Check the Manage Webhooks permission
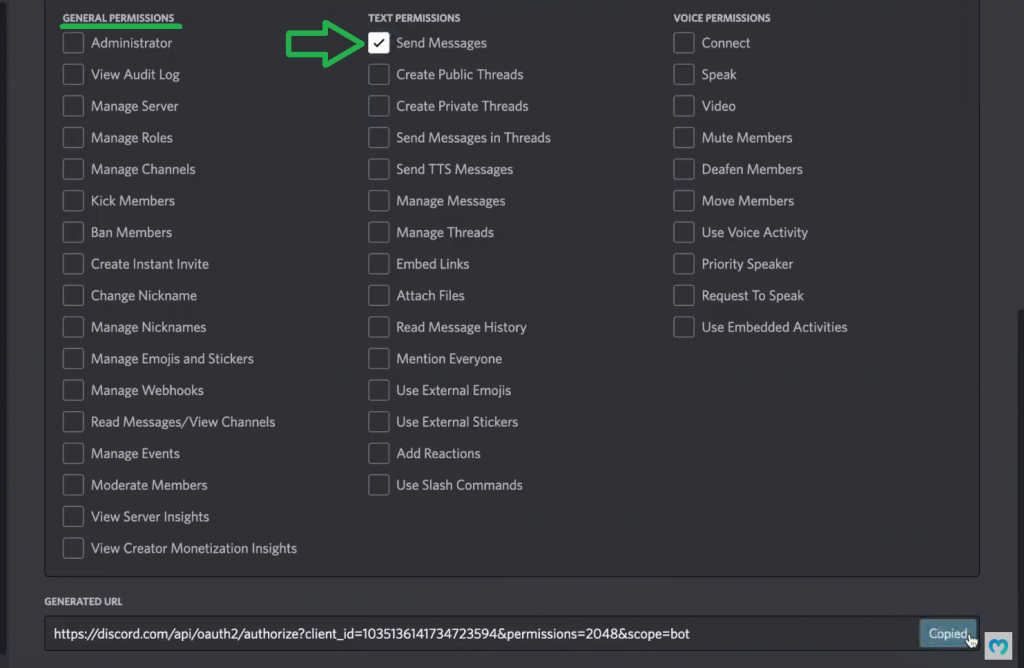The width and height of the screenshot is (1024, 668). pos(73,391)
